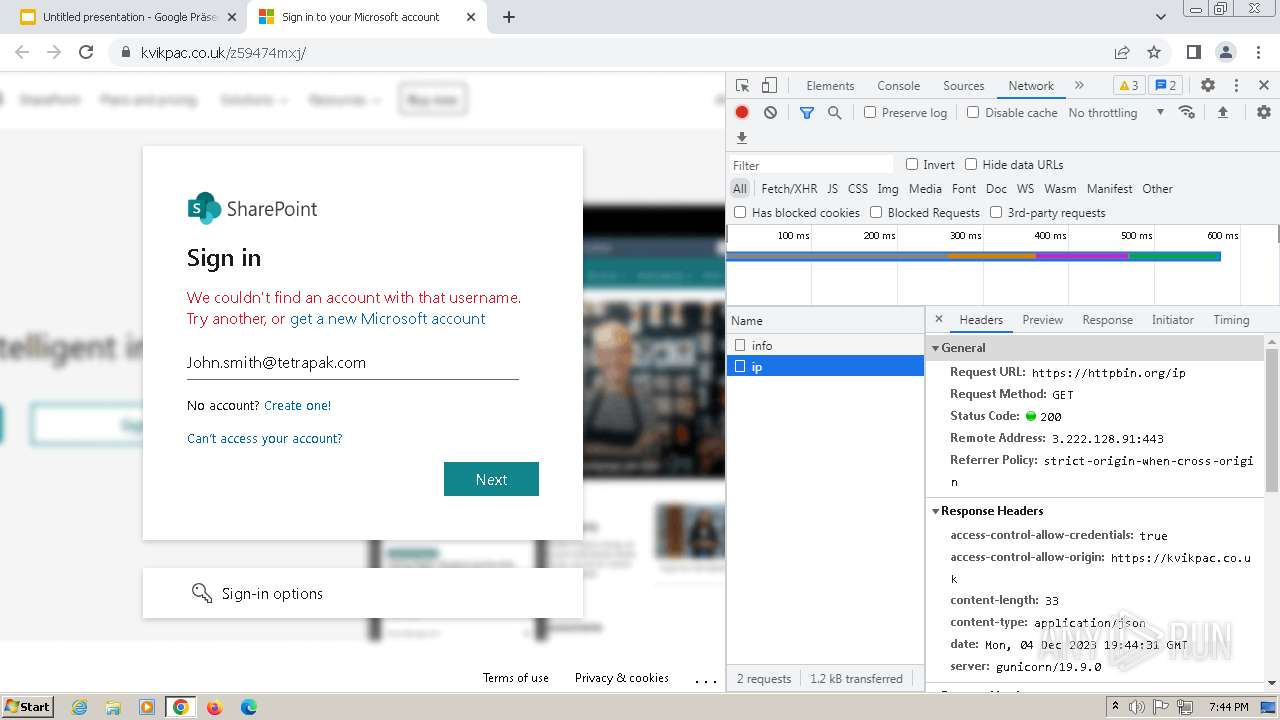The width and height of the screenshot is (1280, 720).
Task: Switch to the Sources tab
Action: tap(964, 86)
